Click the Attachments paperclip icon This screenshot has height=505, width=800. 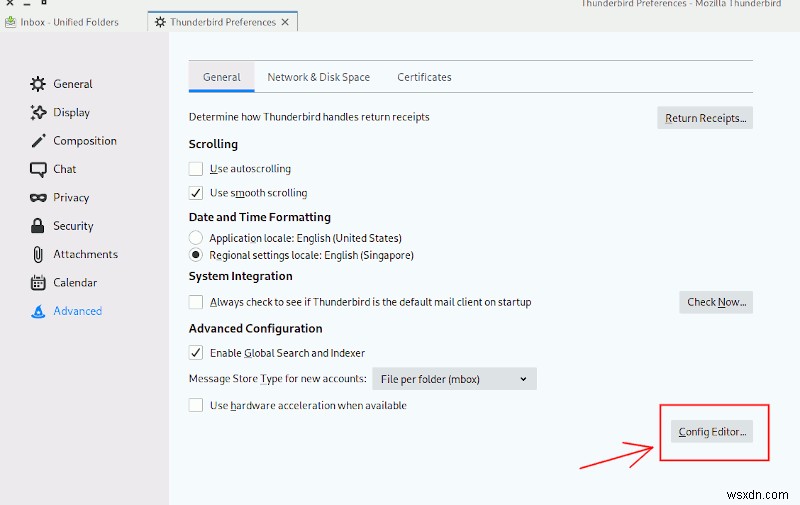pos(38,254)
